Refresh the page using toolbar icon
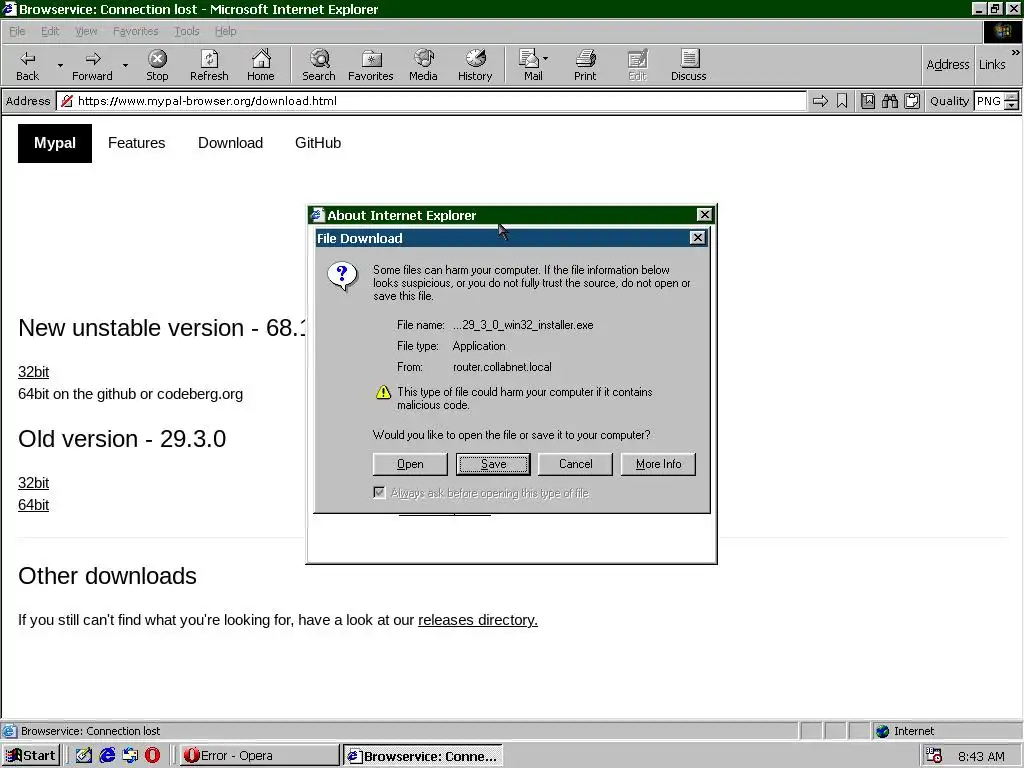The width and height of the screenshot is (1024, 768). 209,65
